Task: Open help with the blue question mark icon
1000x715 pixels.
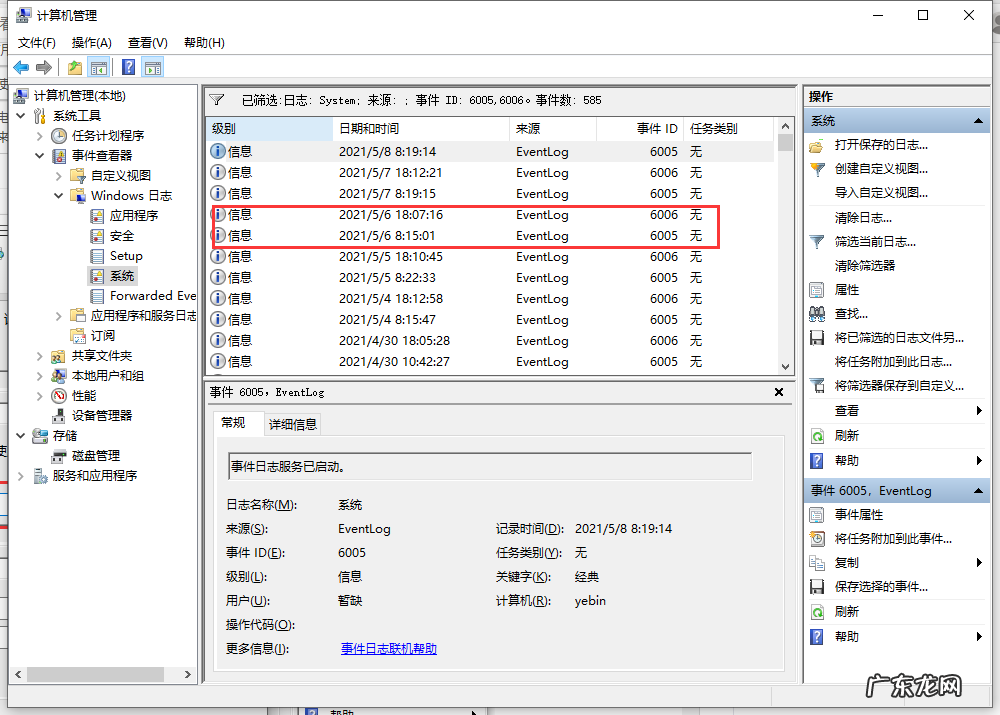Action: tap(127, 66)
